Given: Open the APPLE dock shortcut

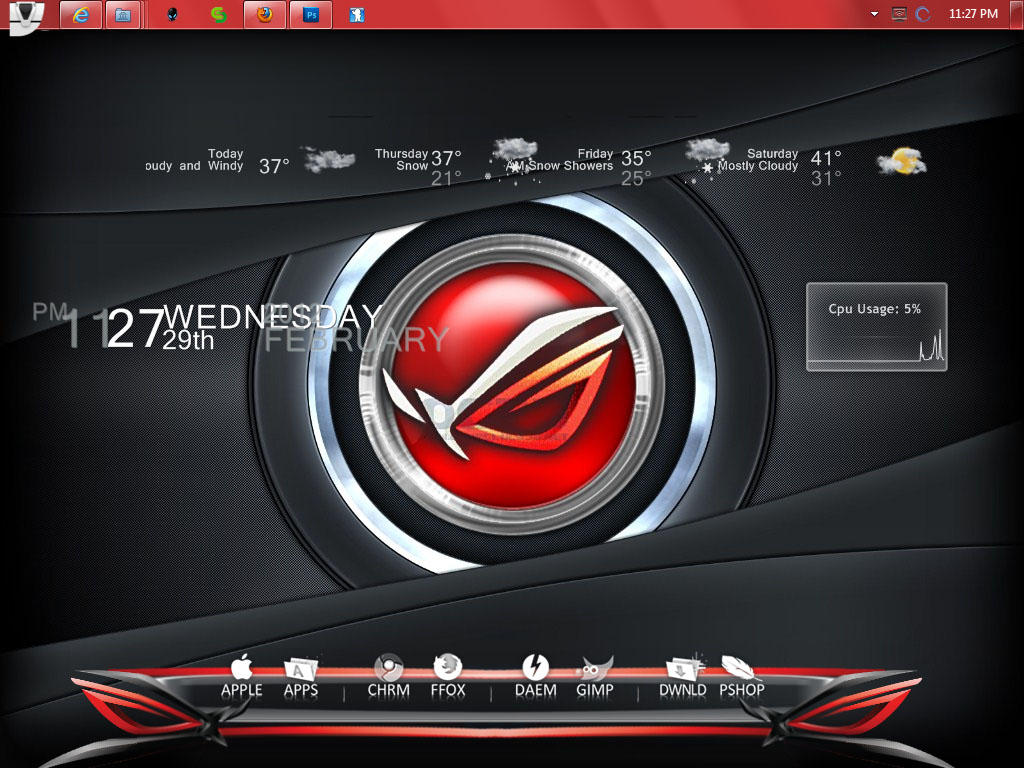Looking at the screenshot, I should click(x=242, y=676).
